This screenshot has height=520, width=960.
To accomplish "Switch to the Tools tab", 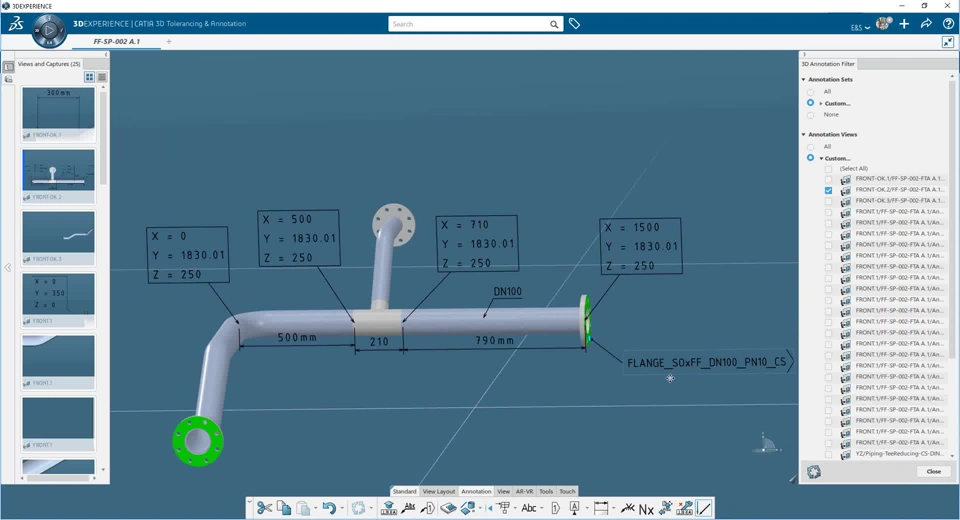I will [x=546, y=491].
